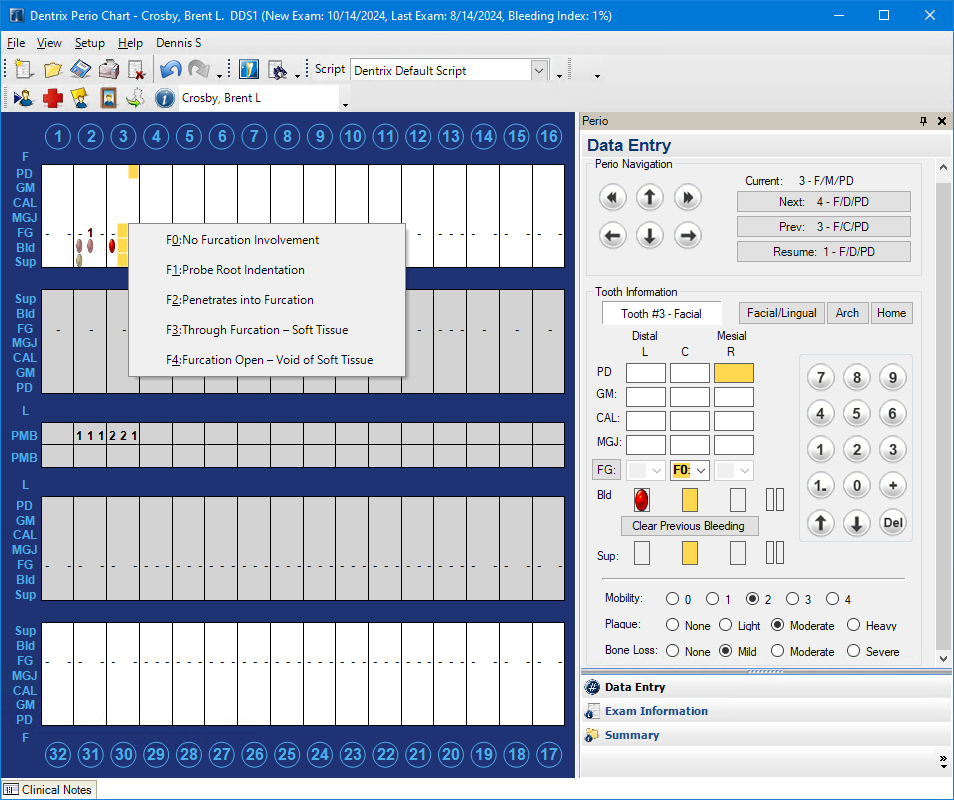The width and height of the screenshot is (954, 800).
Task: Click the Facial/Lingual button
Action: click(781, 313)
